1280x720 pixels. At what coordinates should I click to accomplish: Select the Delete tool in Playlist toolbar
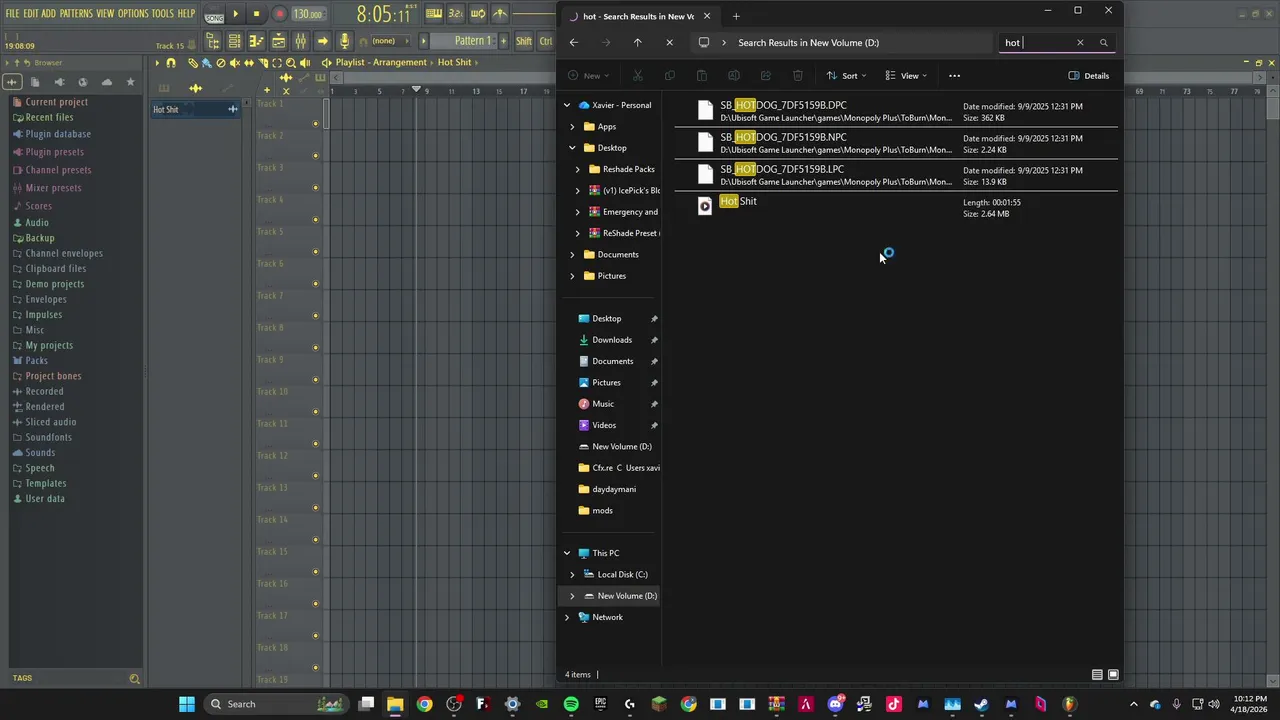click(x=221, y=63)
